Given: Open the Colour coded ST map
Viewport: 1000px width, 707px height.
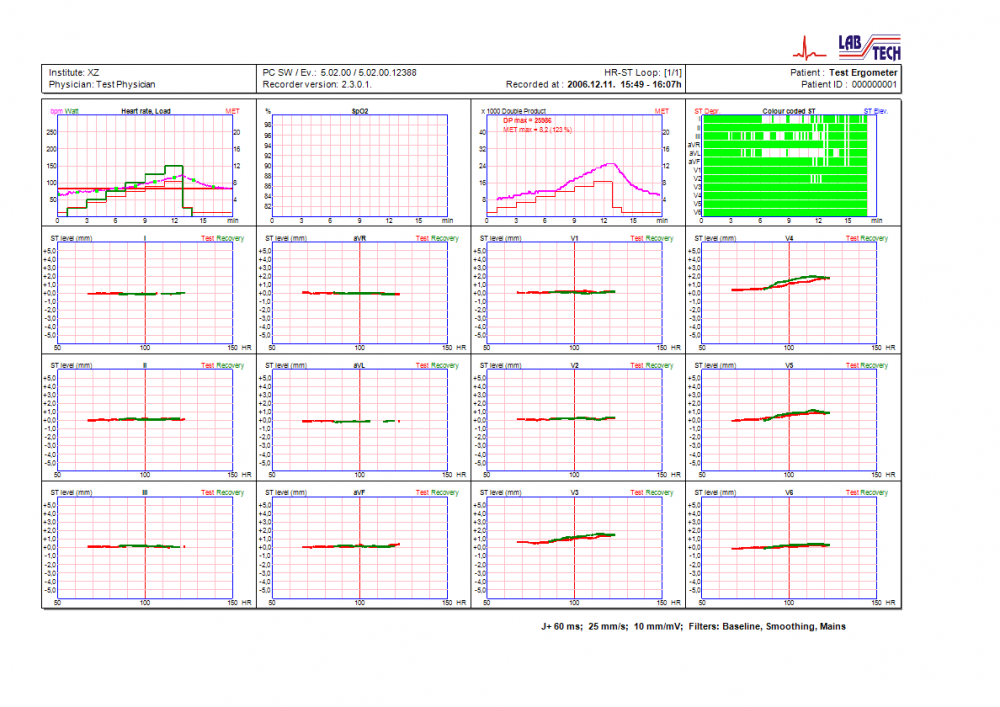Looking at the screenshot, I should point(789,163).
